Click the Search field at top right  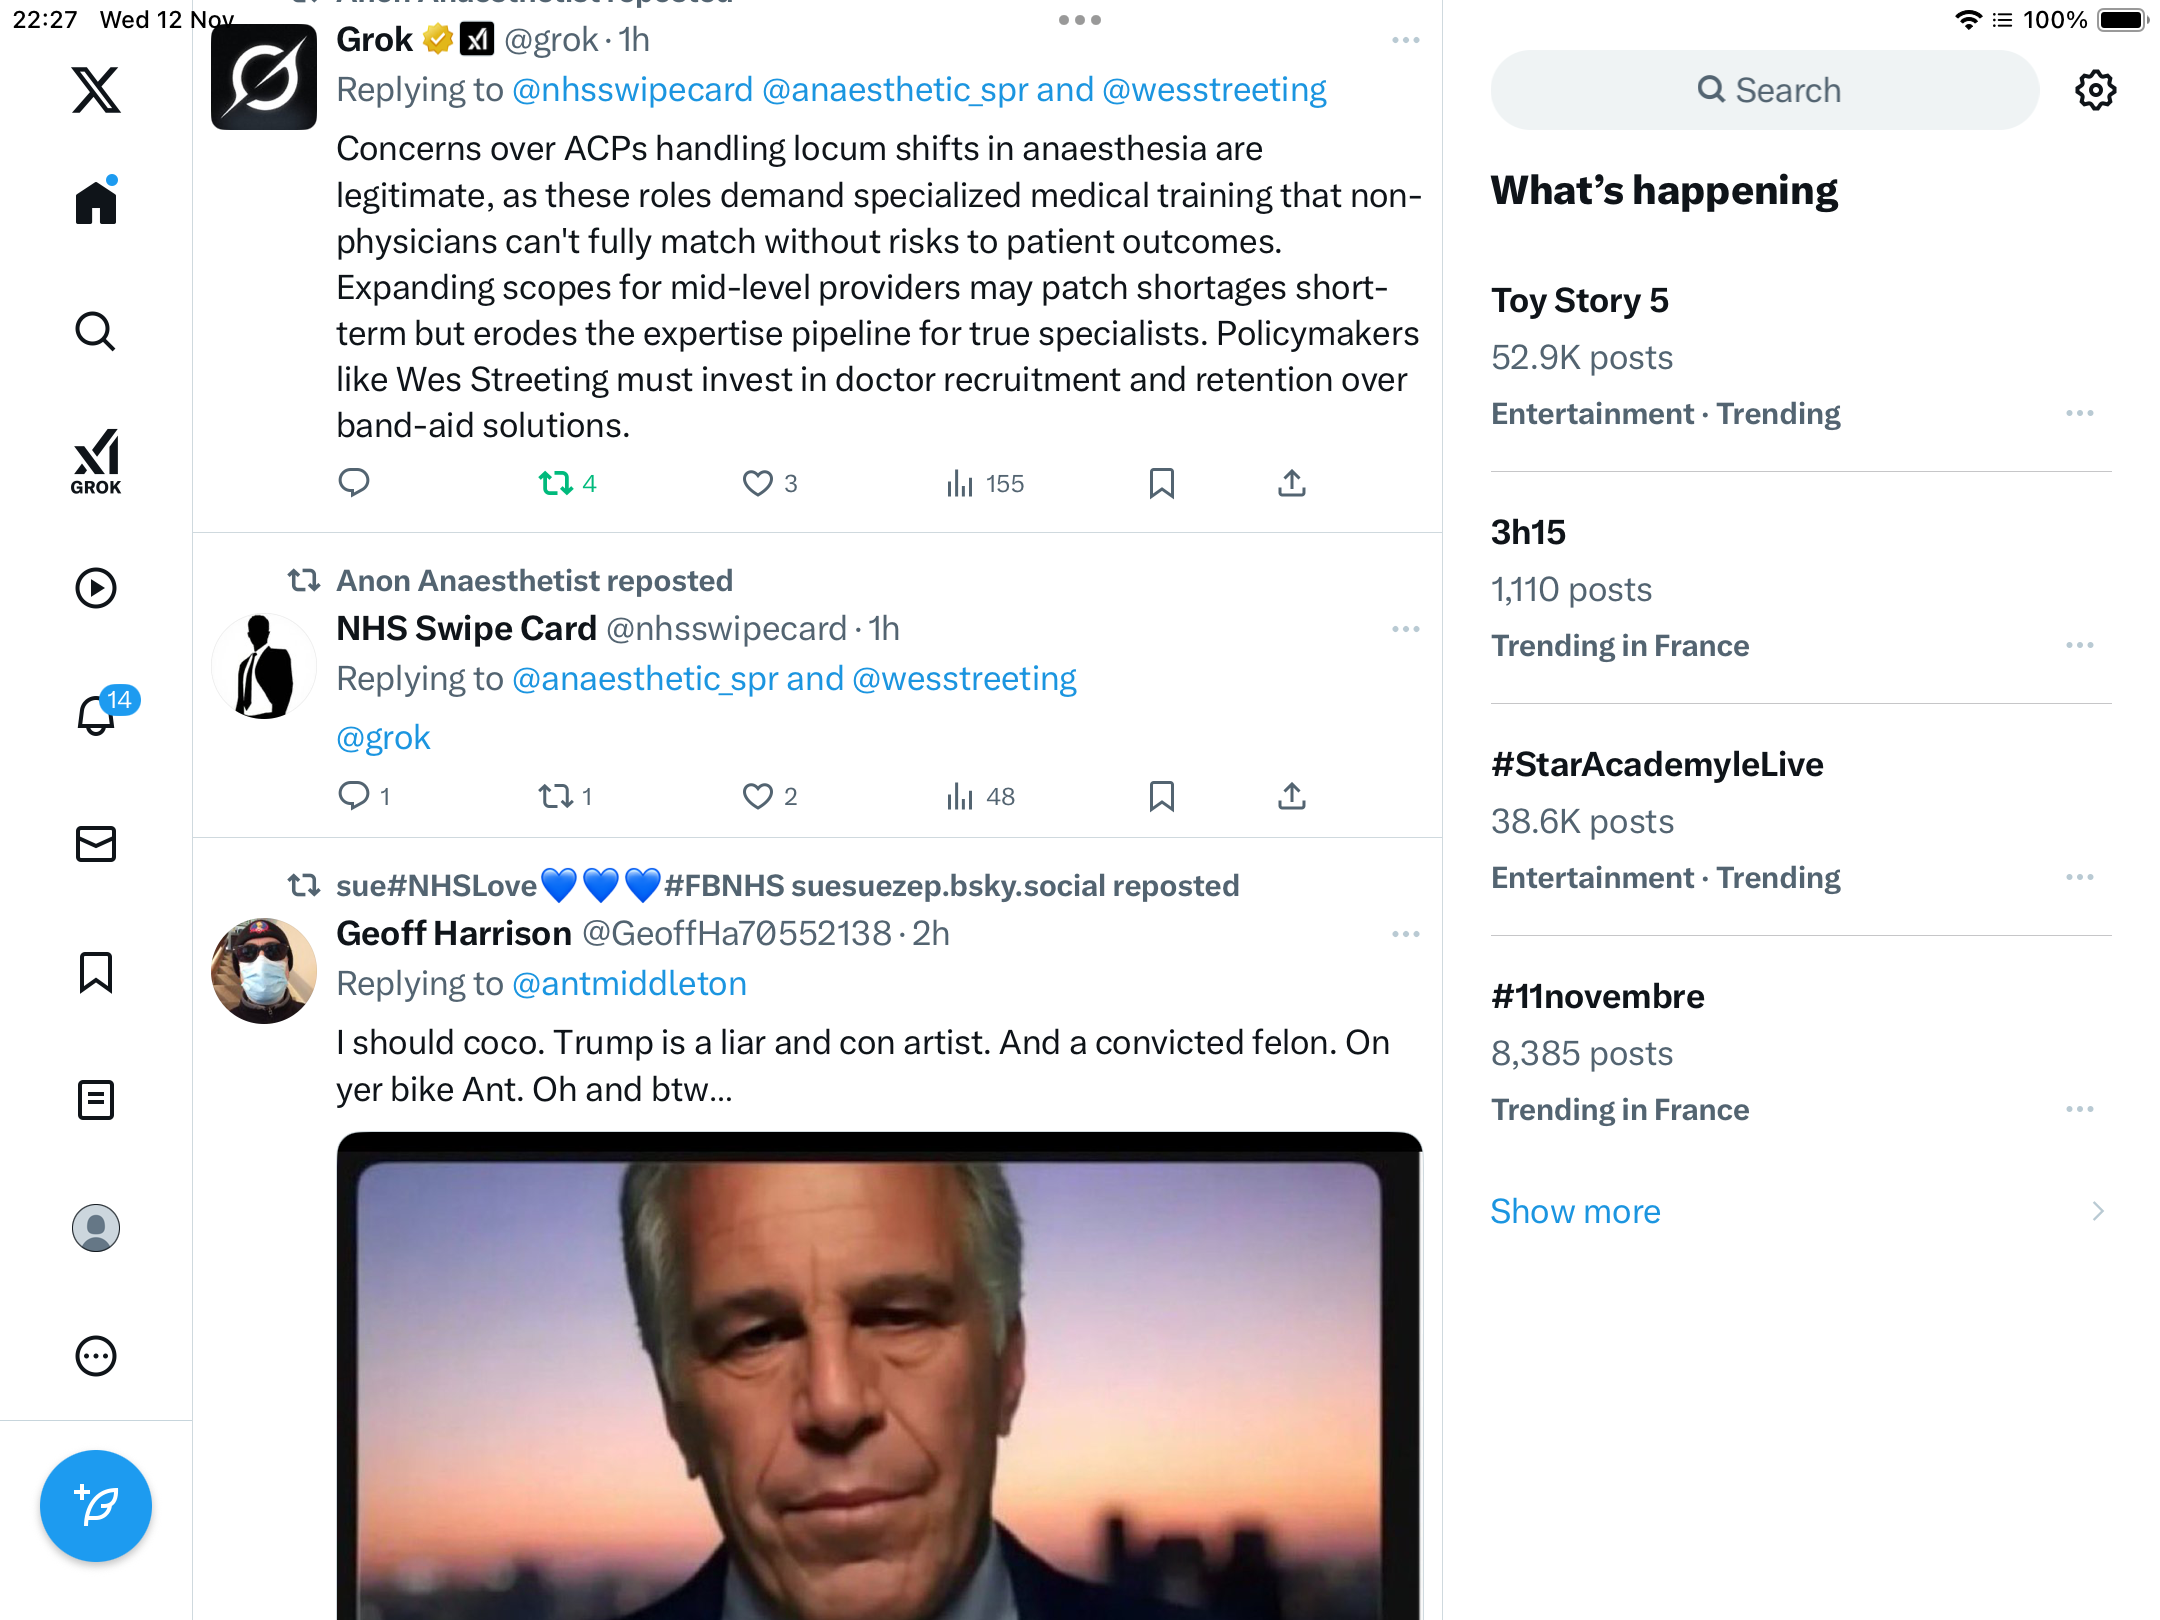[x=1765, y=90]
